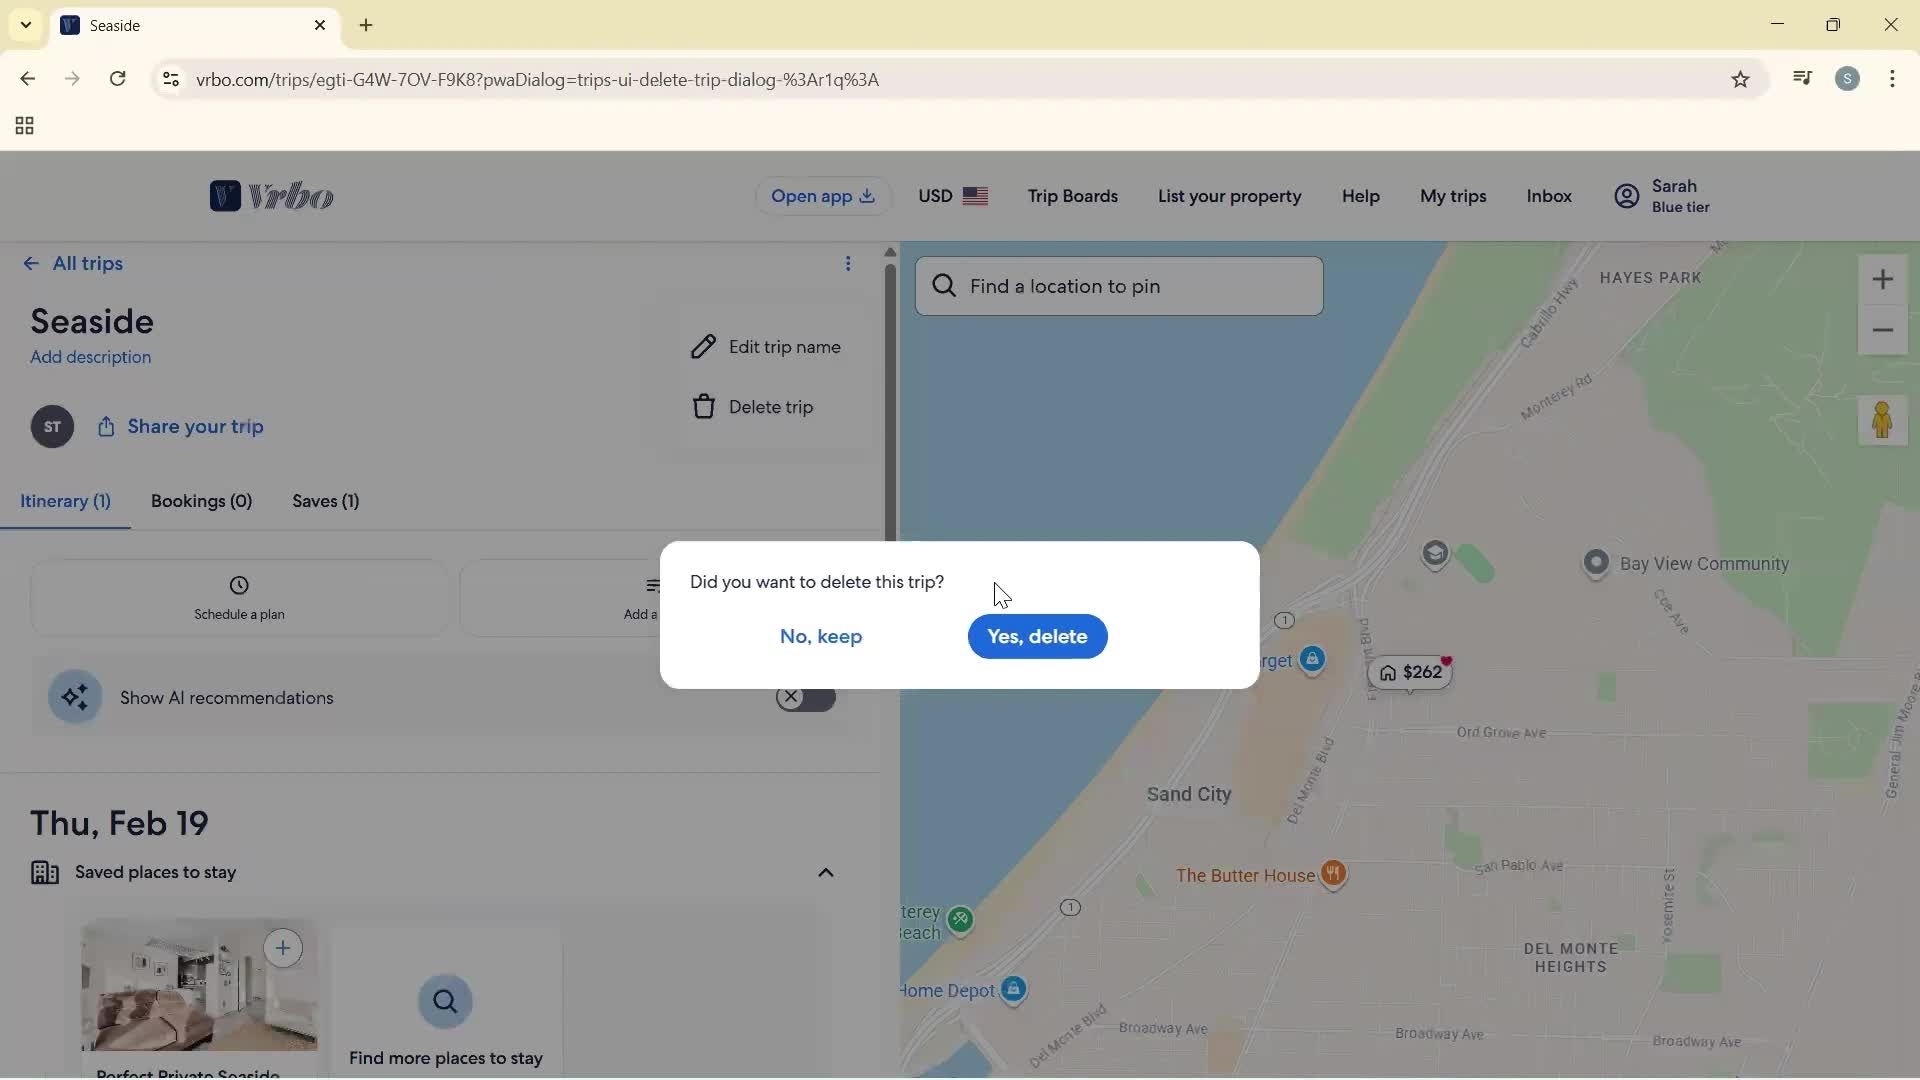Image resolution: width=1920 pixels, height=1080 pixels.
Task: Click the Share your trip icon
Action: point(106,426)
